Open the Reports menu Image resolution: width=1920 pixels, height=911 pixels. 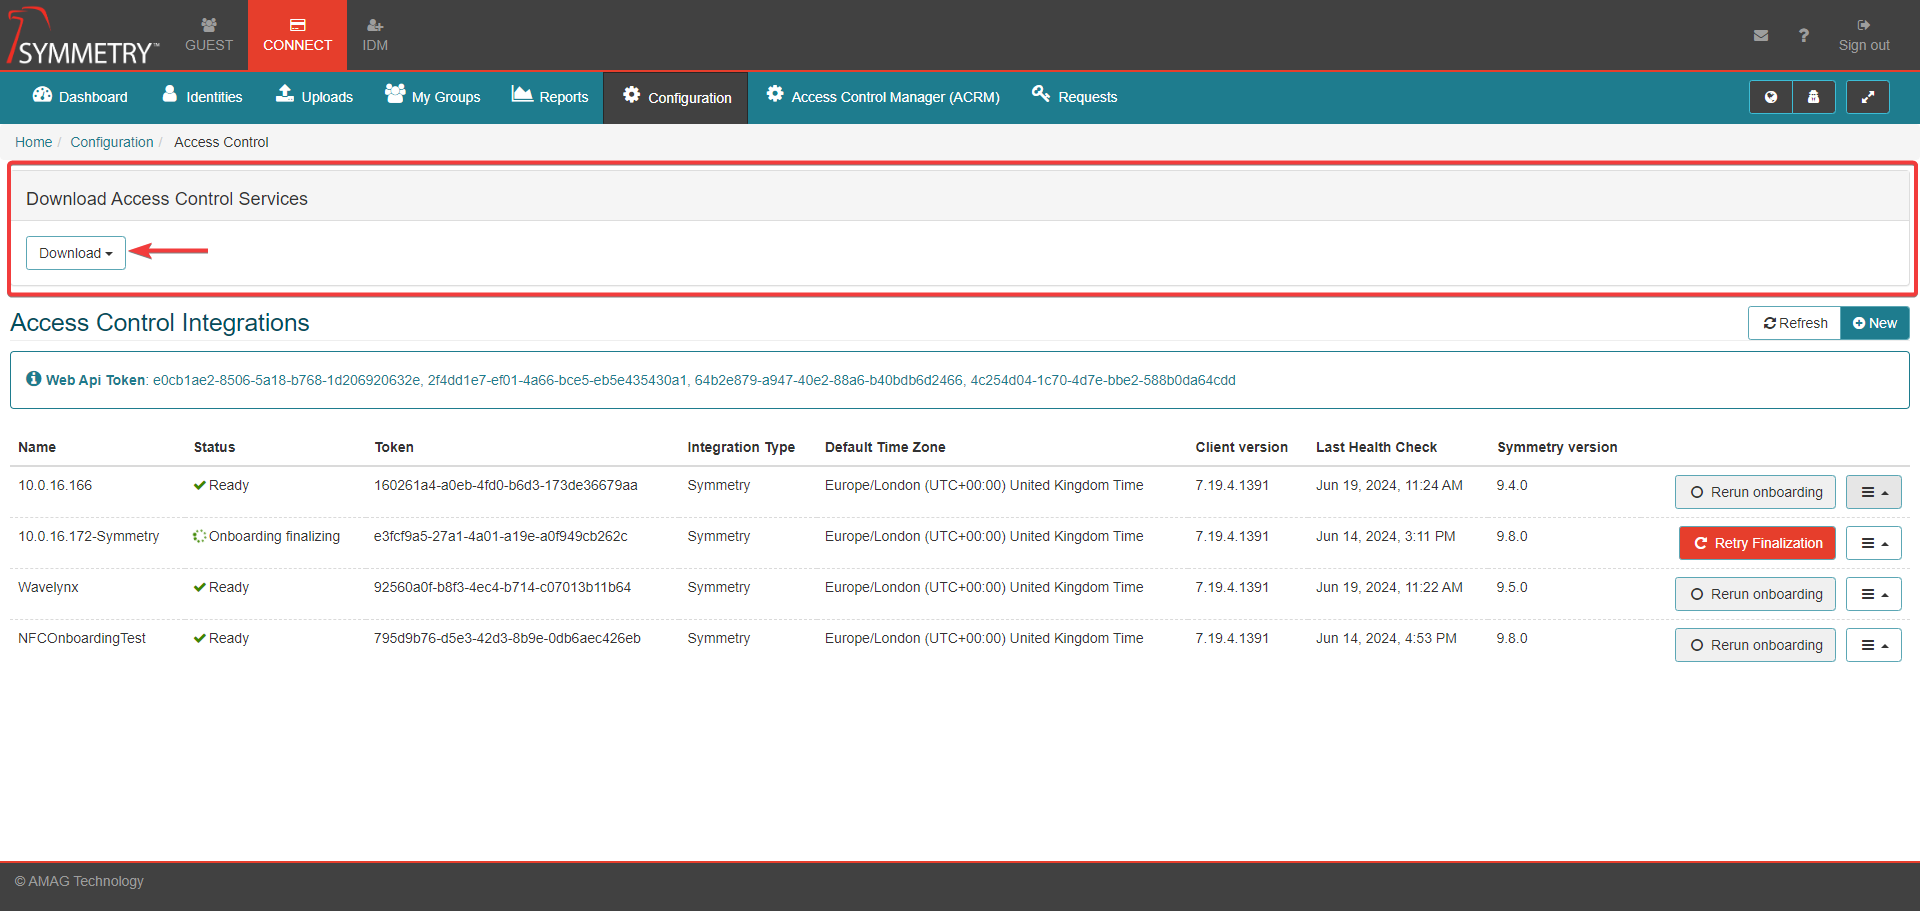tap(550, 97)
